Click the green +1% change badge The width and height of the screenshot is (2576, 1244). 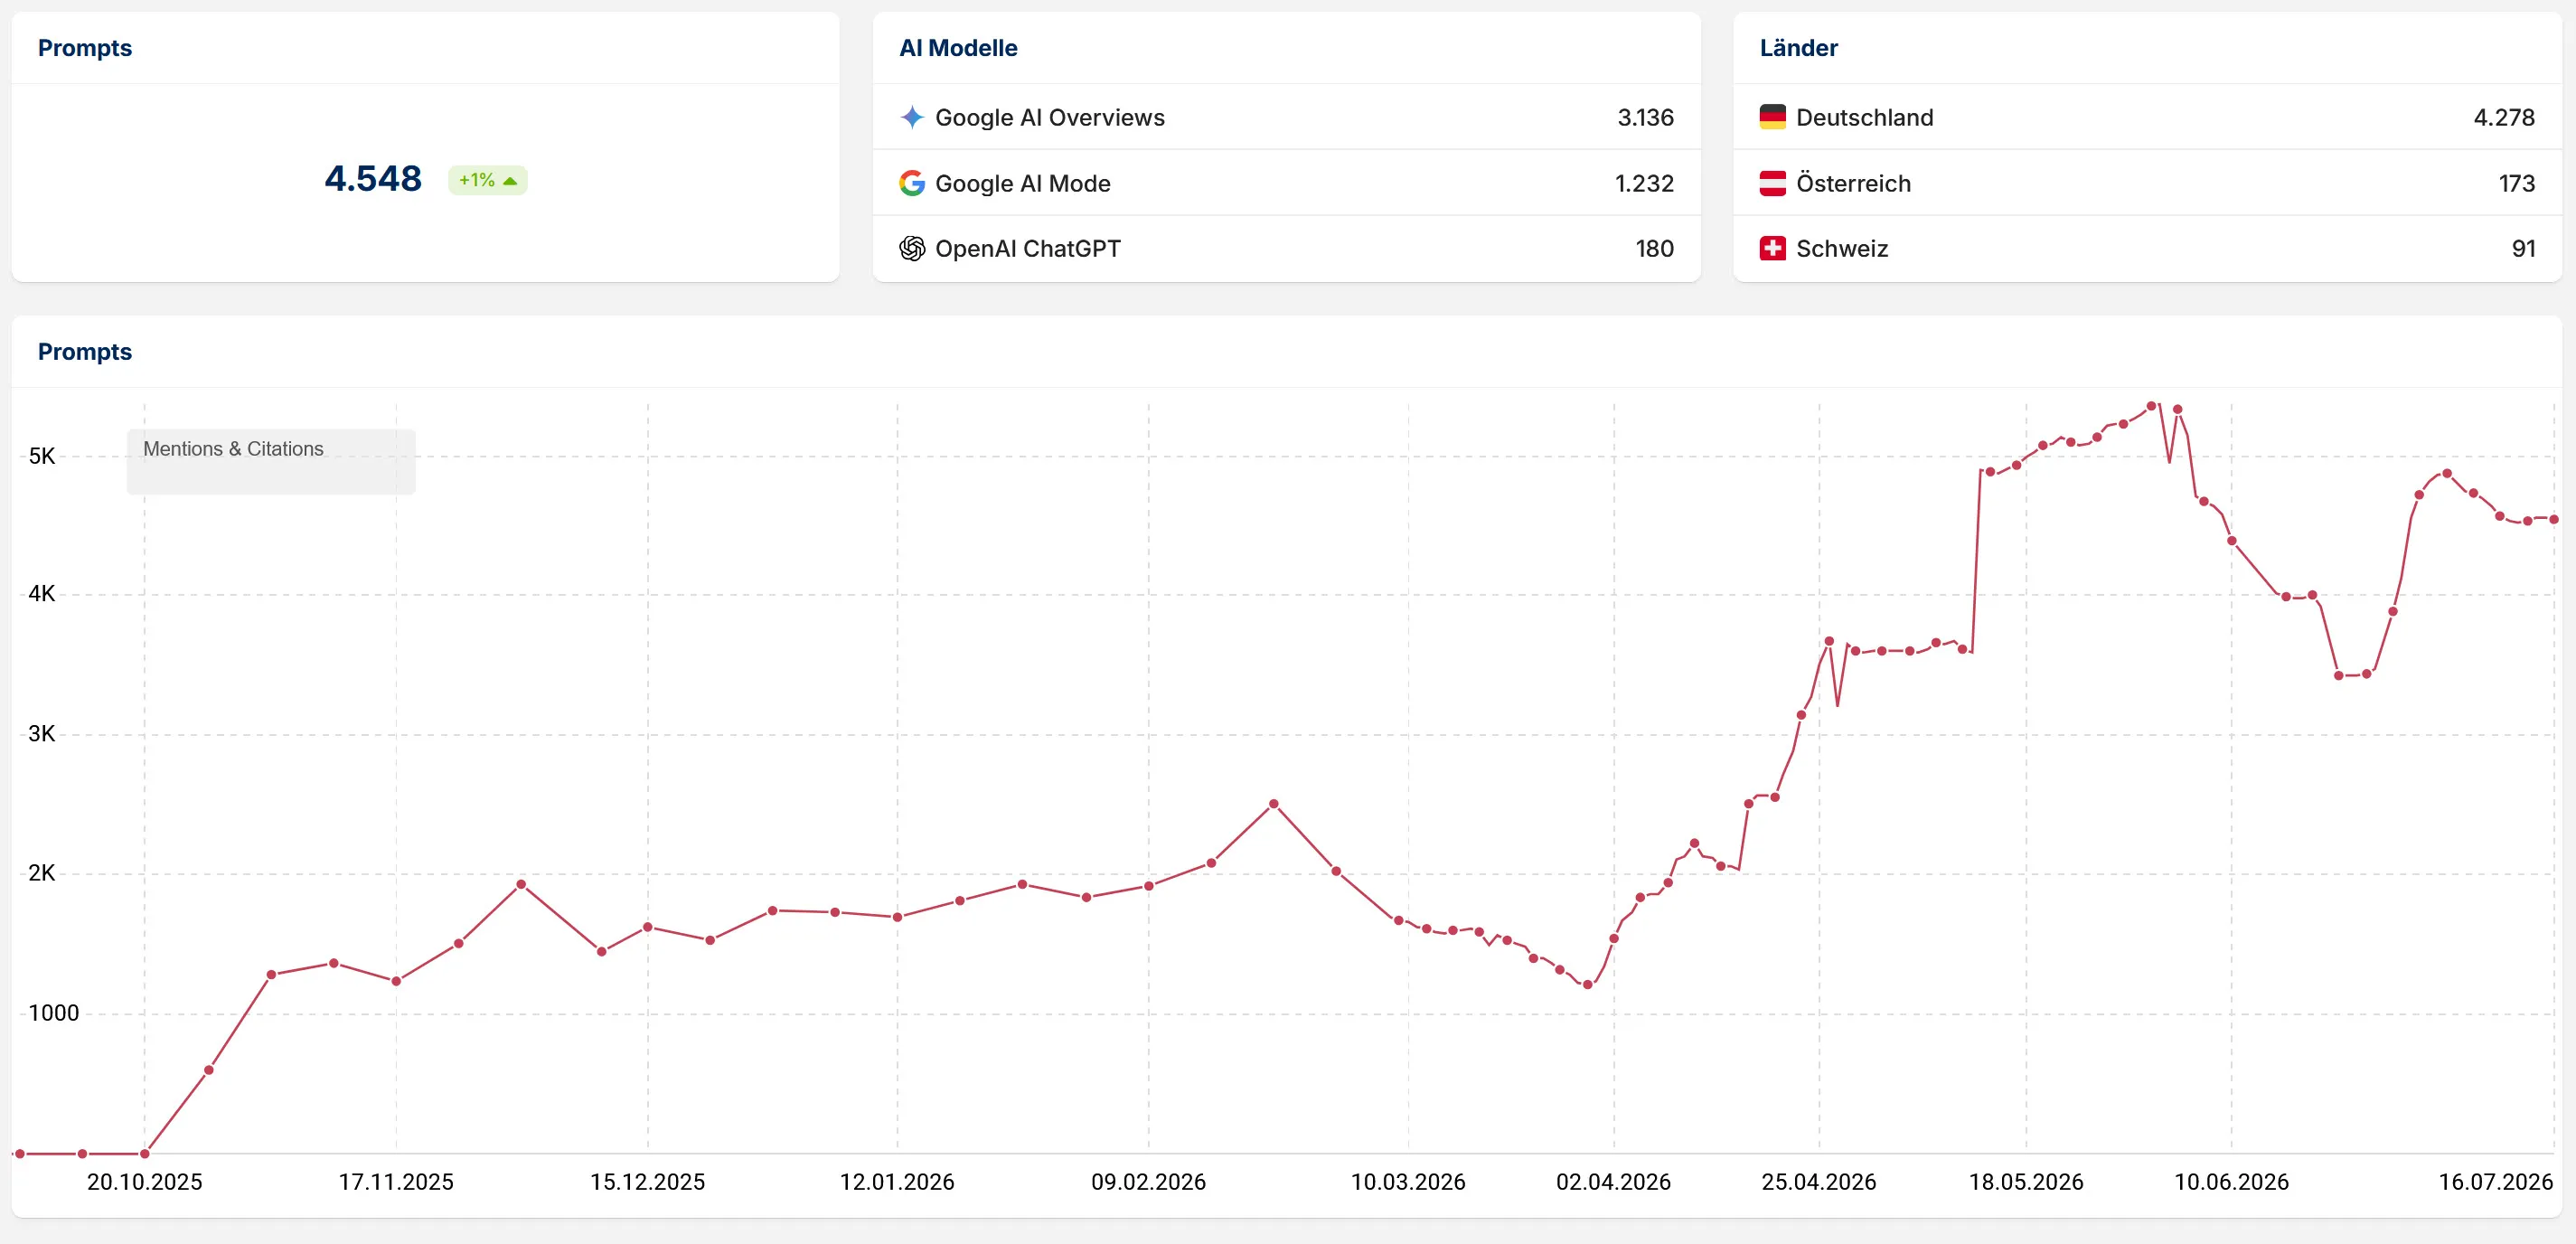point(487,180)
